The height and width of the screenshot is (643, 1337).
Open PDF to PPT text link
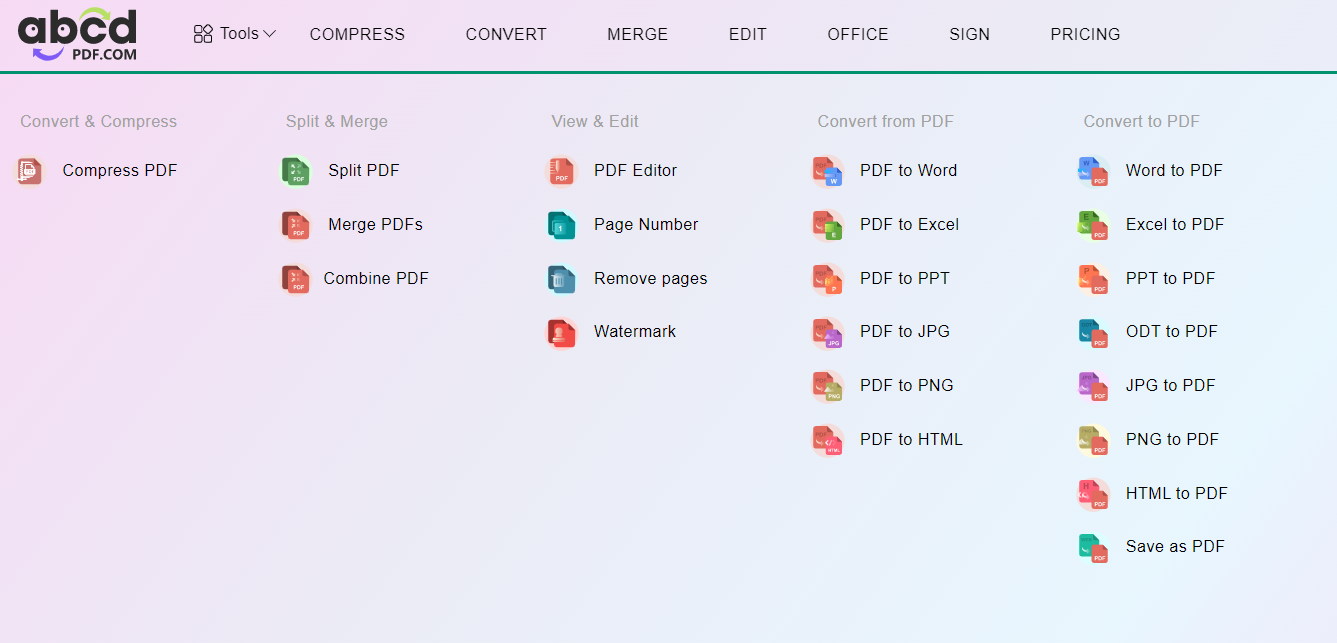pos(904,279)
